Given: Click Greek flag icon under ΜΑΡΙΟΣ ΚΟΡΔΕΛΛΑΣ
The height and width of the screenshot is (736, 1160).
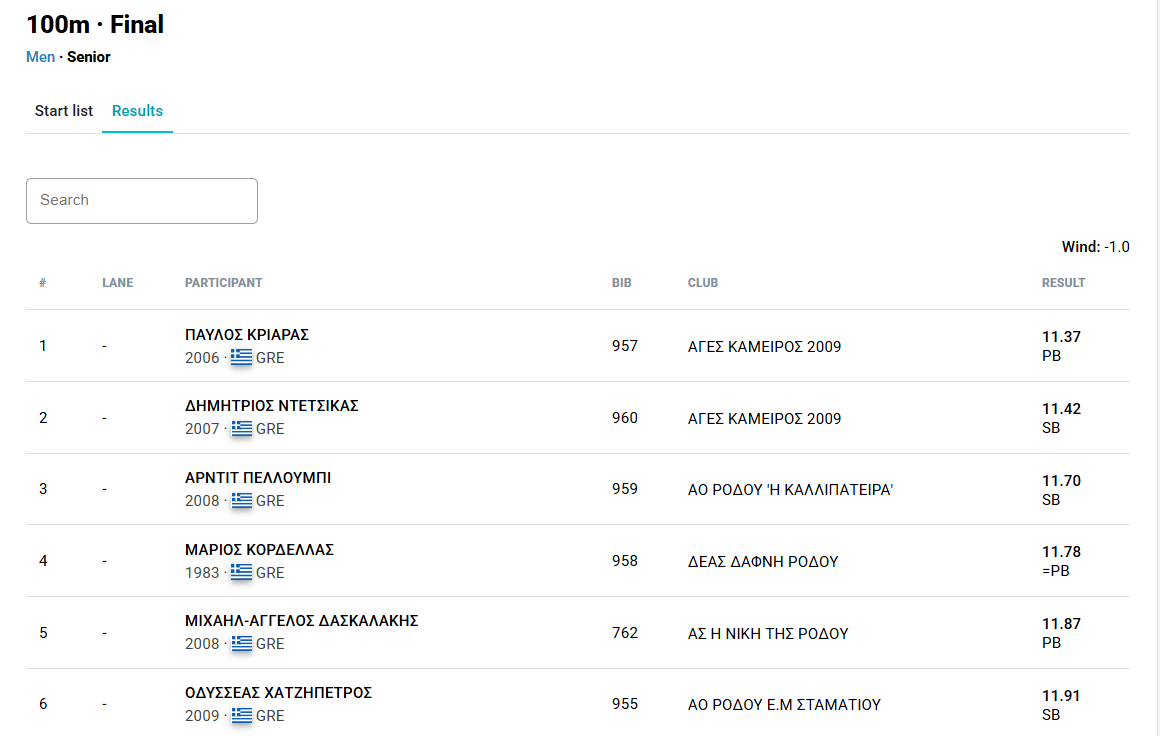Looking at the screenshot, I should pyautogui.click(x=241, y=572).
